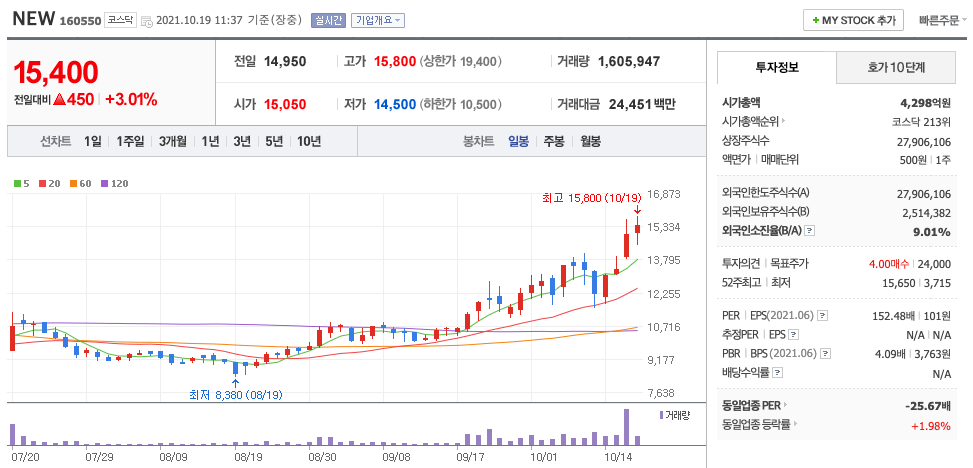Click the +3.01% change rate
This screenshot has width=973, height=468.
[x=131, y=99]
